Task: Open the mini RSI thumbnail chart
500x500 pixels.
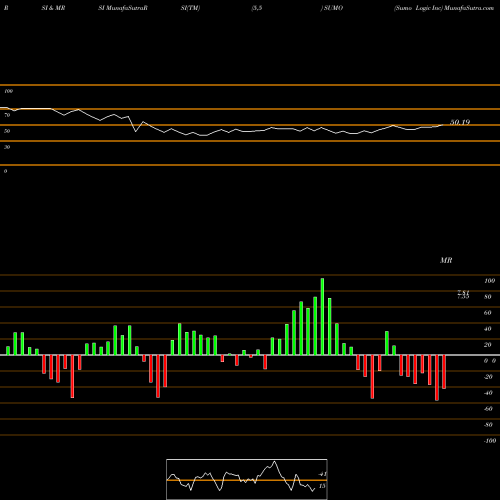Action: (x=247, y=479)
